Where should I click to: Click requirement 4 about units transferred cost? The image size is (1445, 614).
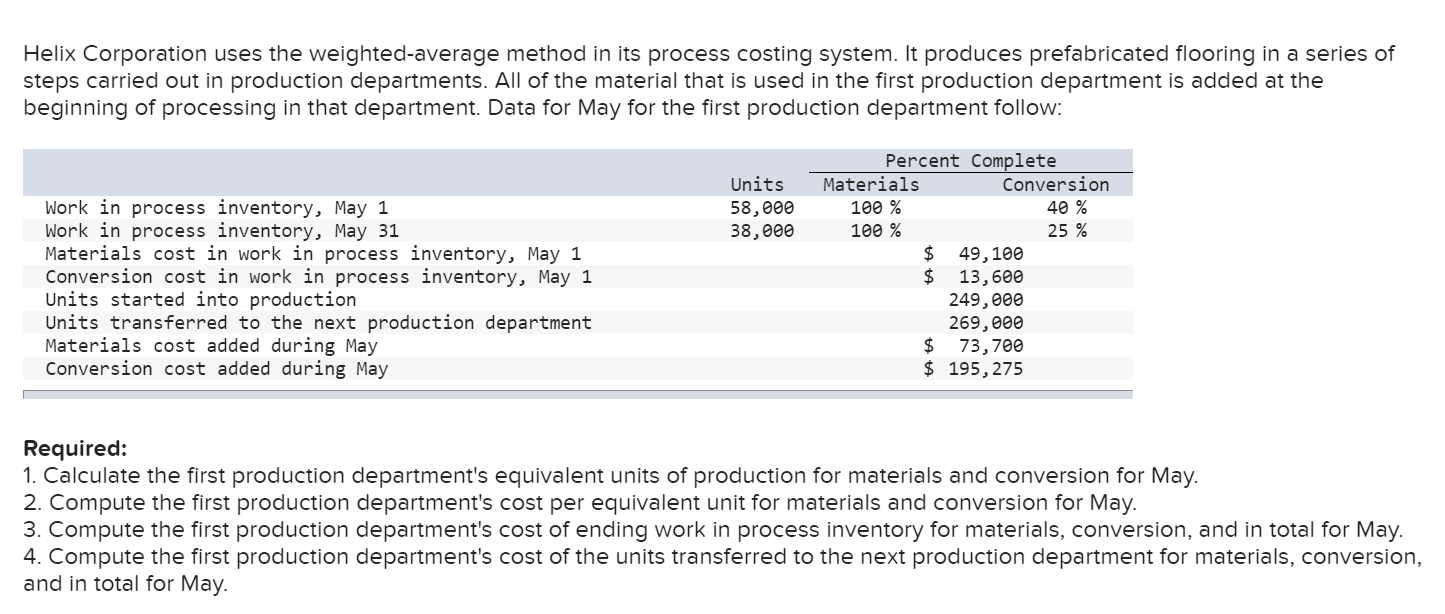[722, 570]
